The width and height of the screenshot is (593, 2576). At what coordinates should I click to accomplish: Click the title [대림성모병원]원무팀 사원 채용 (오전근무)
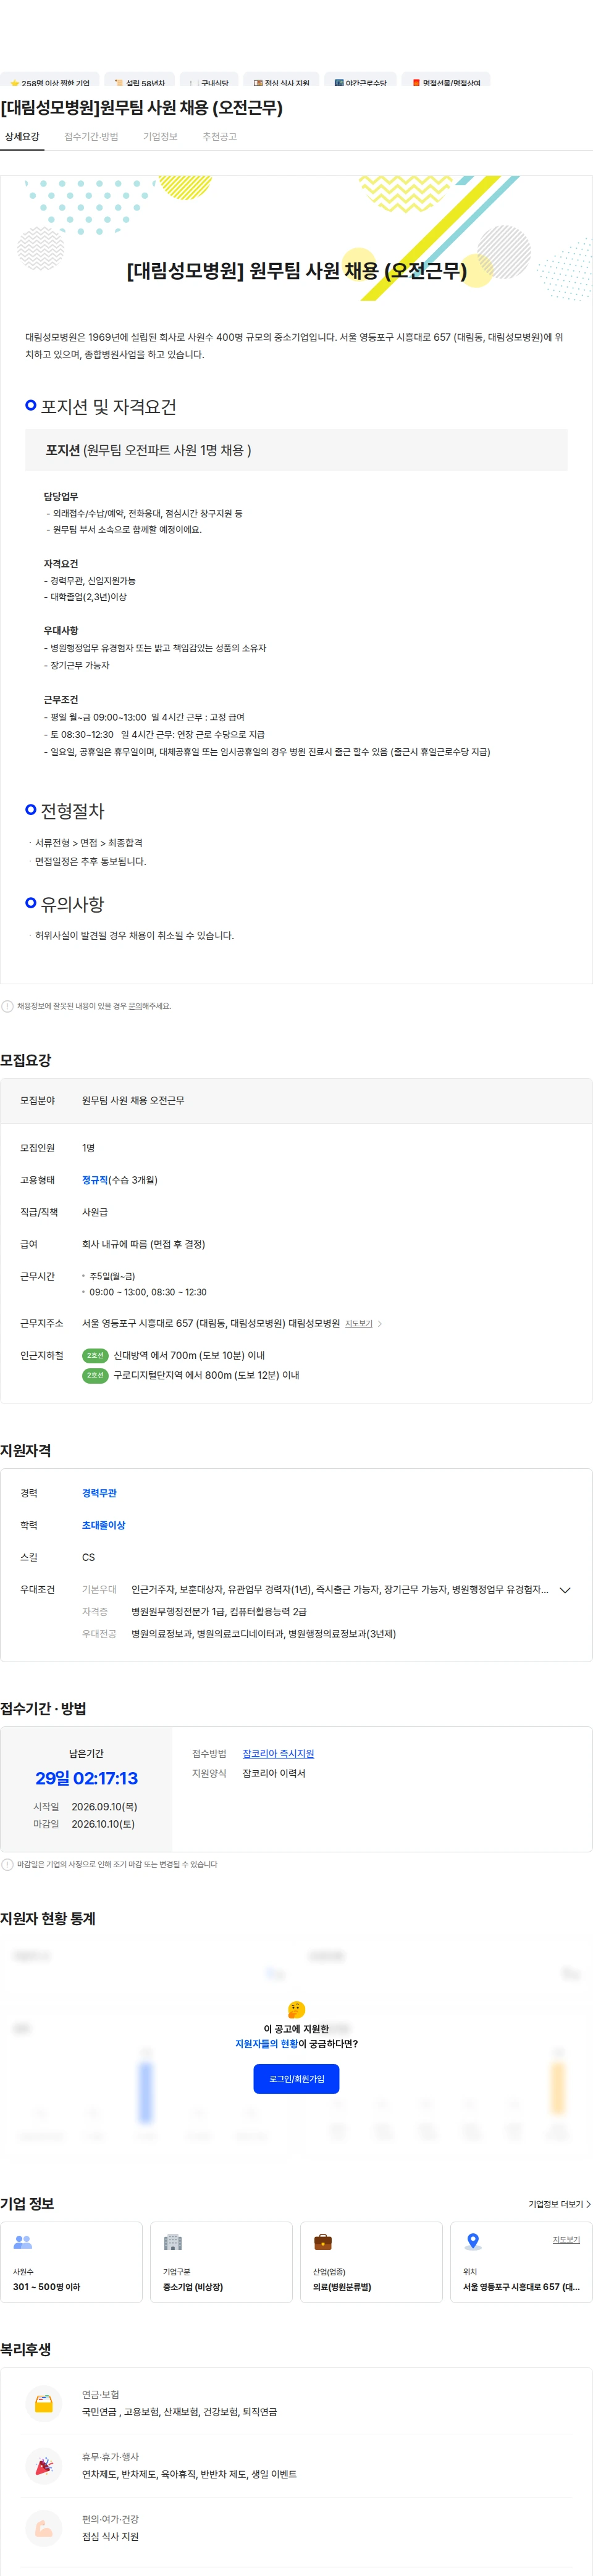(x=141, y=108)
